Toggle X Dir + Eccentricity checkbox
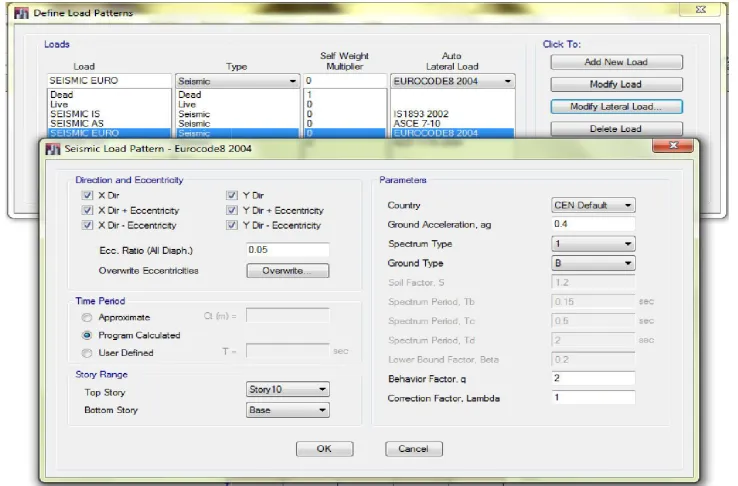 tap(87, 210)
